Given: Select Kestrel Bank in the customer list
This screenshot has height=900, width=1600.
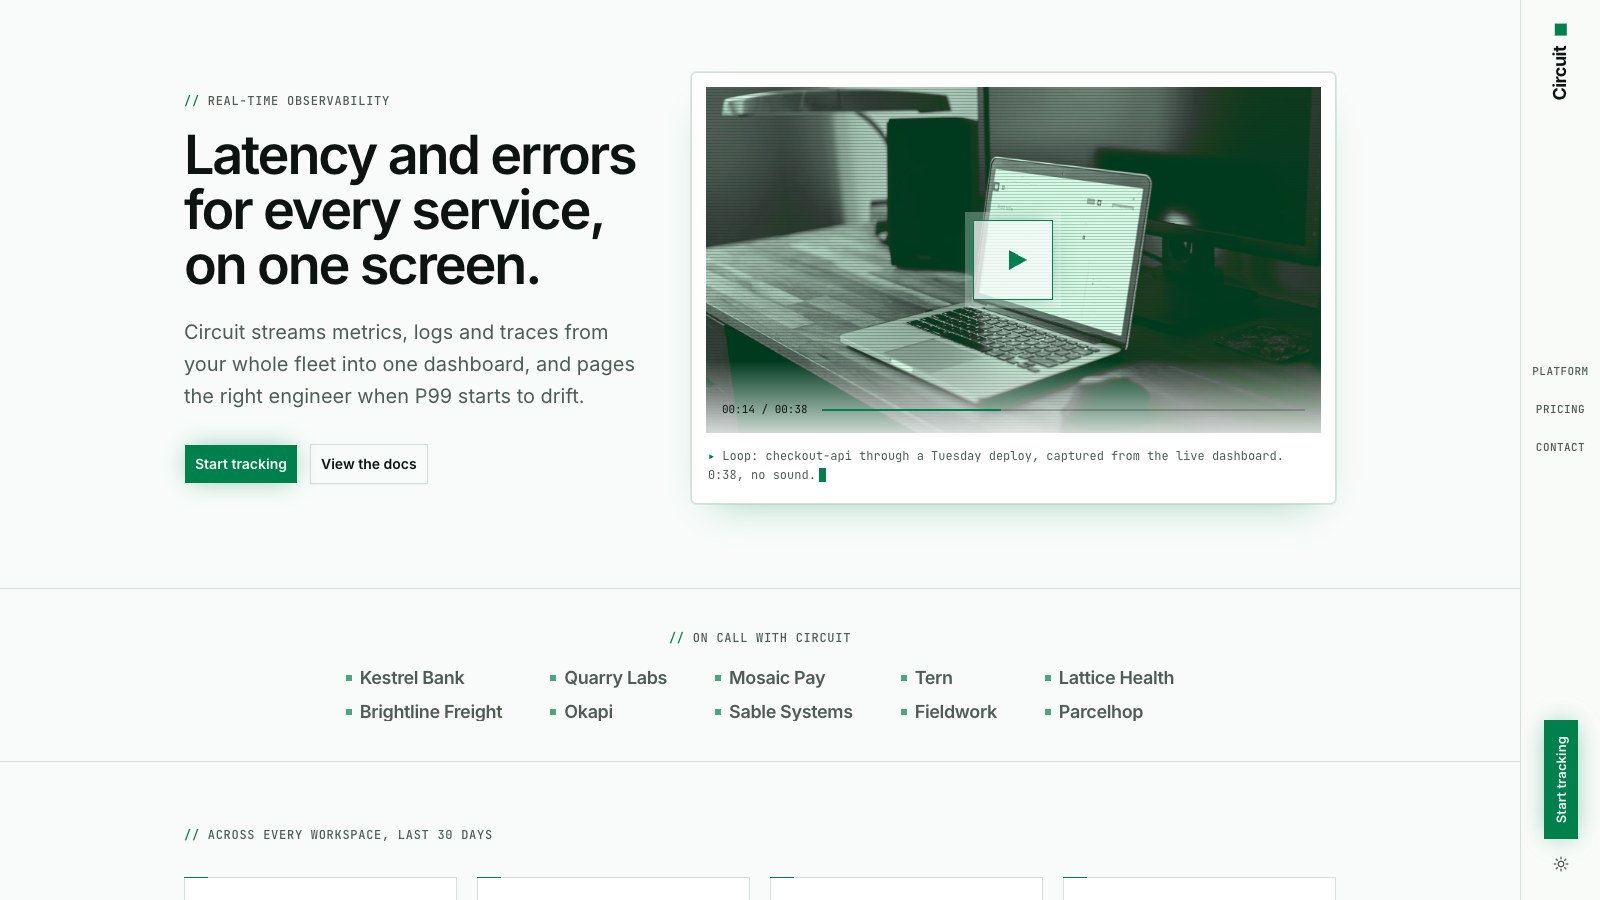Looking at the screenshot, I should (405, 678).
